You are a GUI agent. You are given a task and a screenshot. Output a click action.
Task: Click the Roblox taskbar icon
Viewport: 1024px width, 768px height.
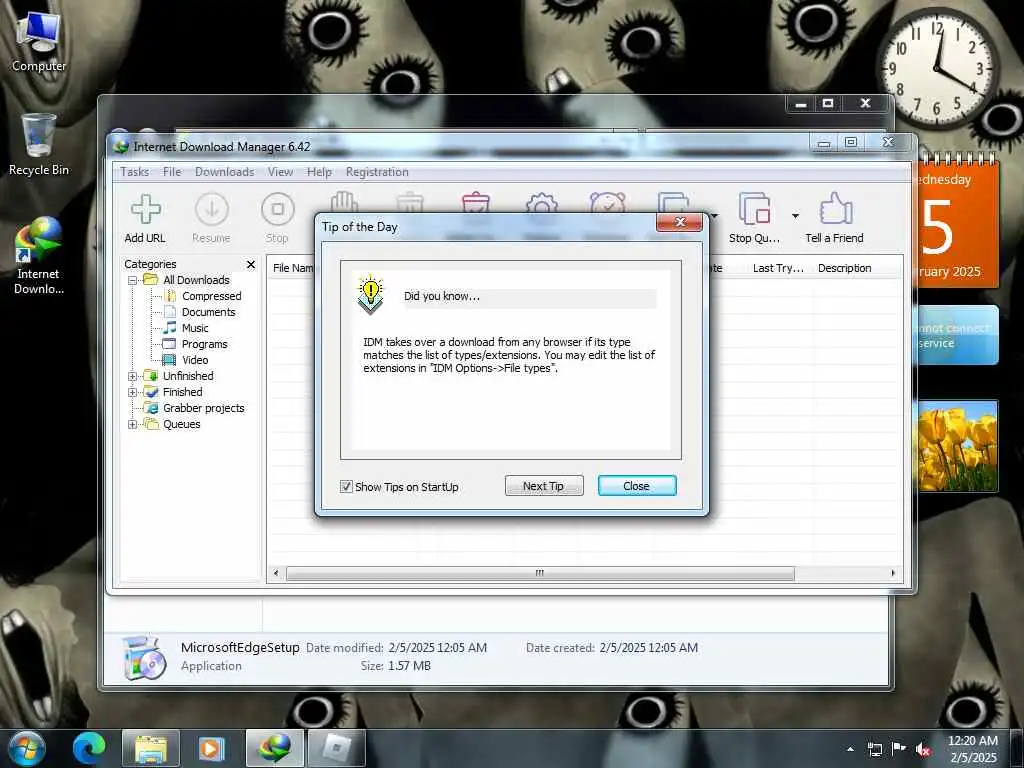pos(336,748)
